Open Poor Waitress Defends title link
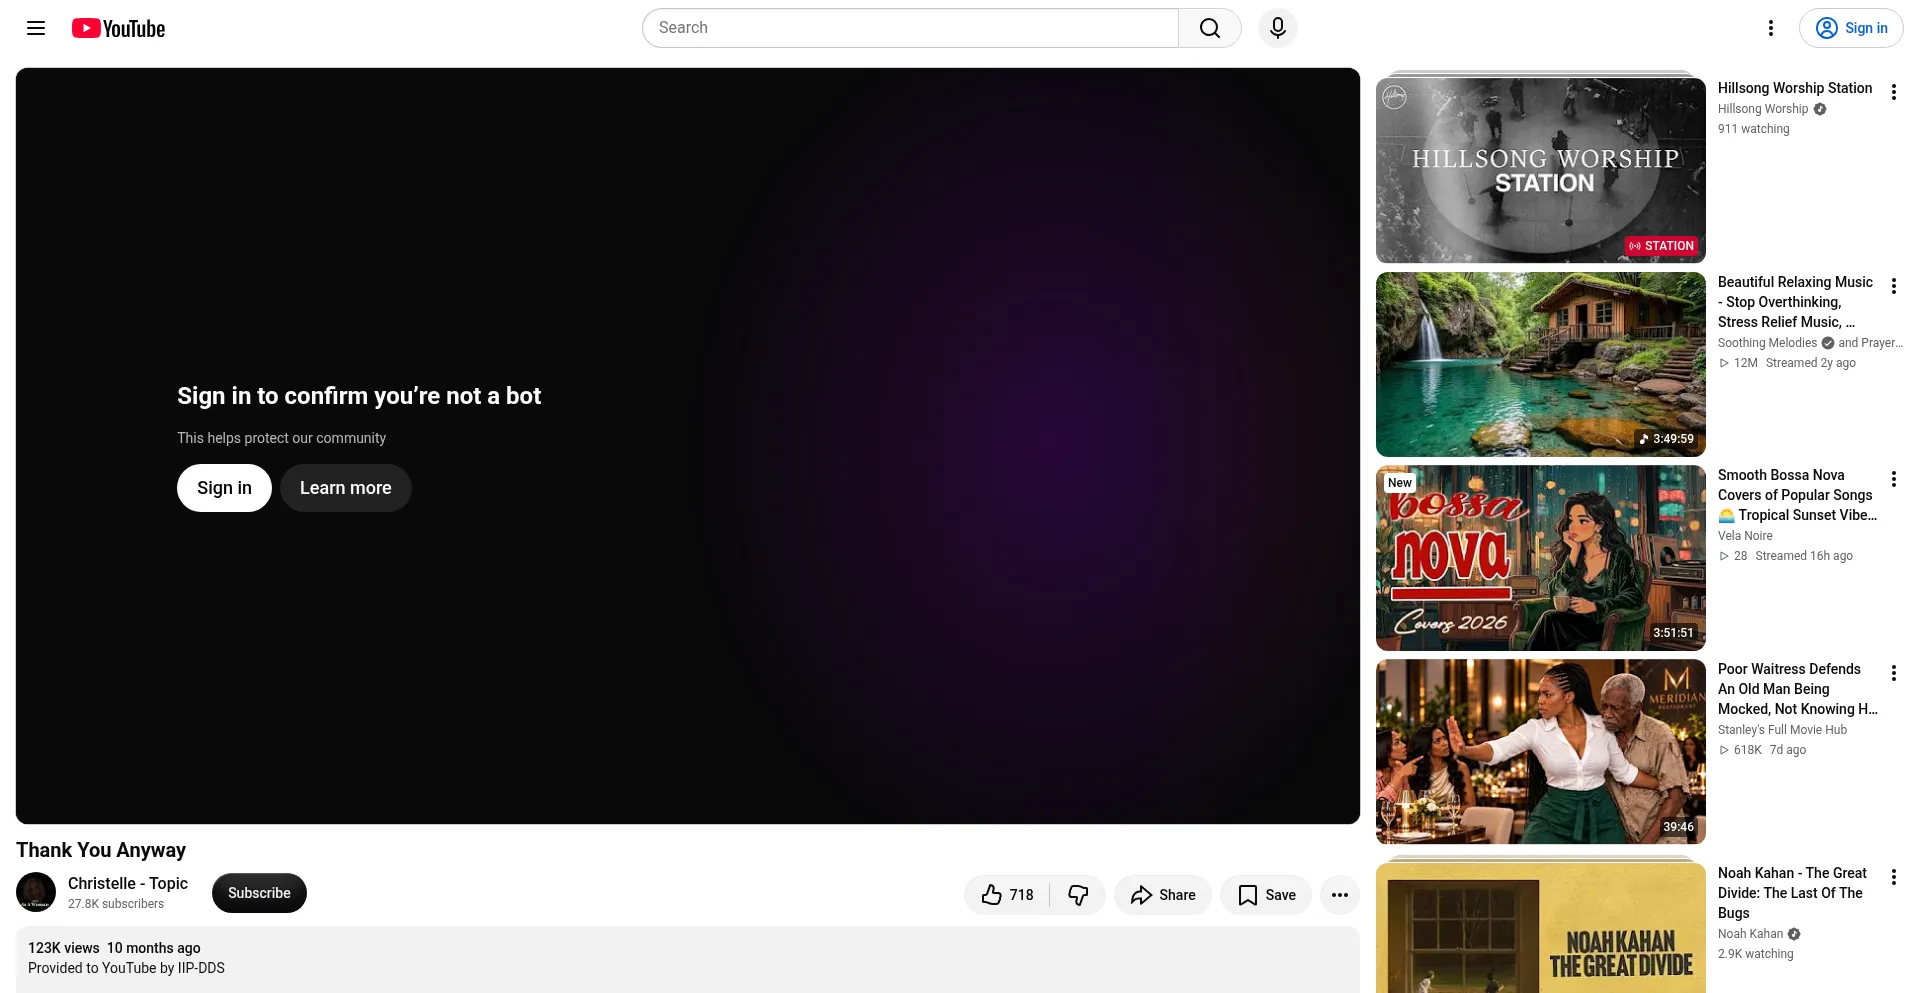Image resolution: width=1920 pixels, height=993 pixels. 1797,689
